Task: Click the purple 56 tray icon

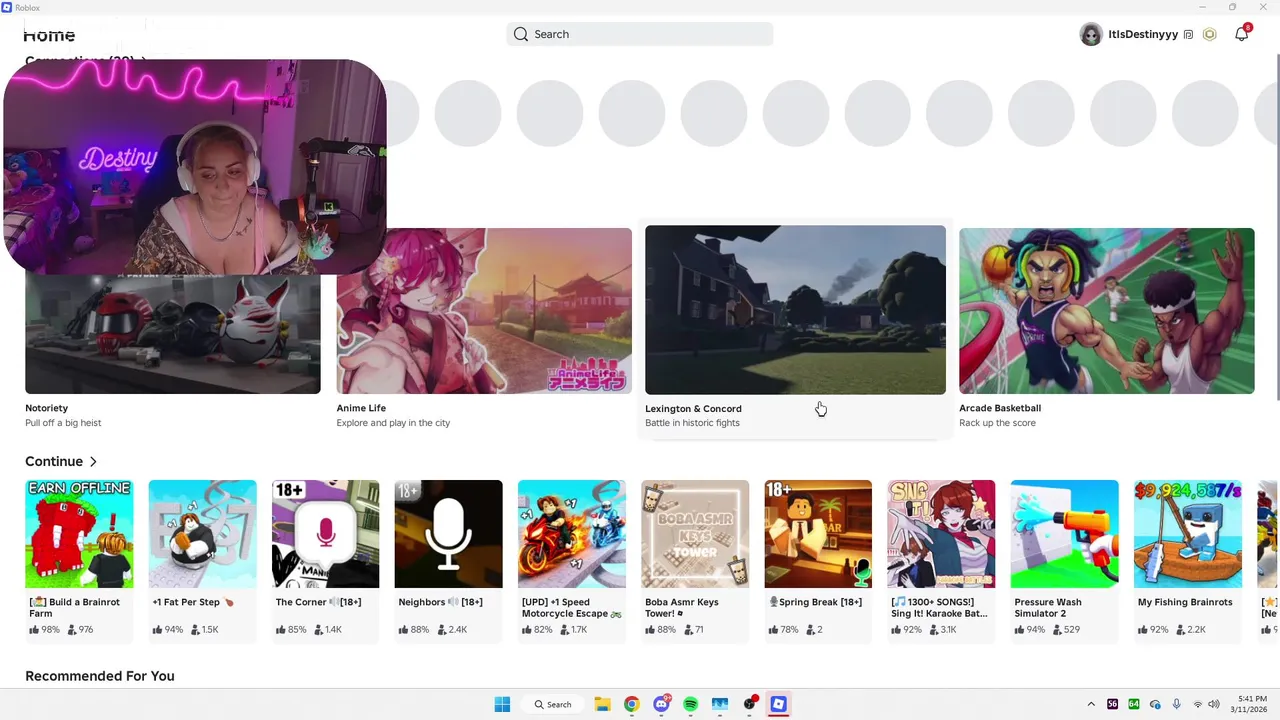Action: 1113,704
